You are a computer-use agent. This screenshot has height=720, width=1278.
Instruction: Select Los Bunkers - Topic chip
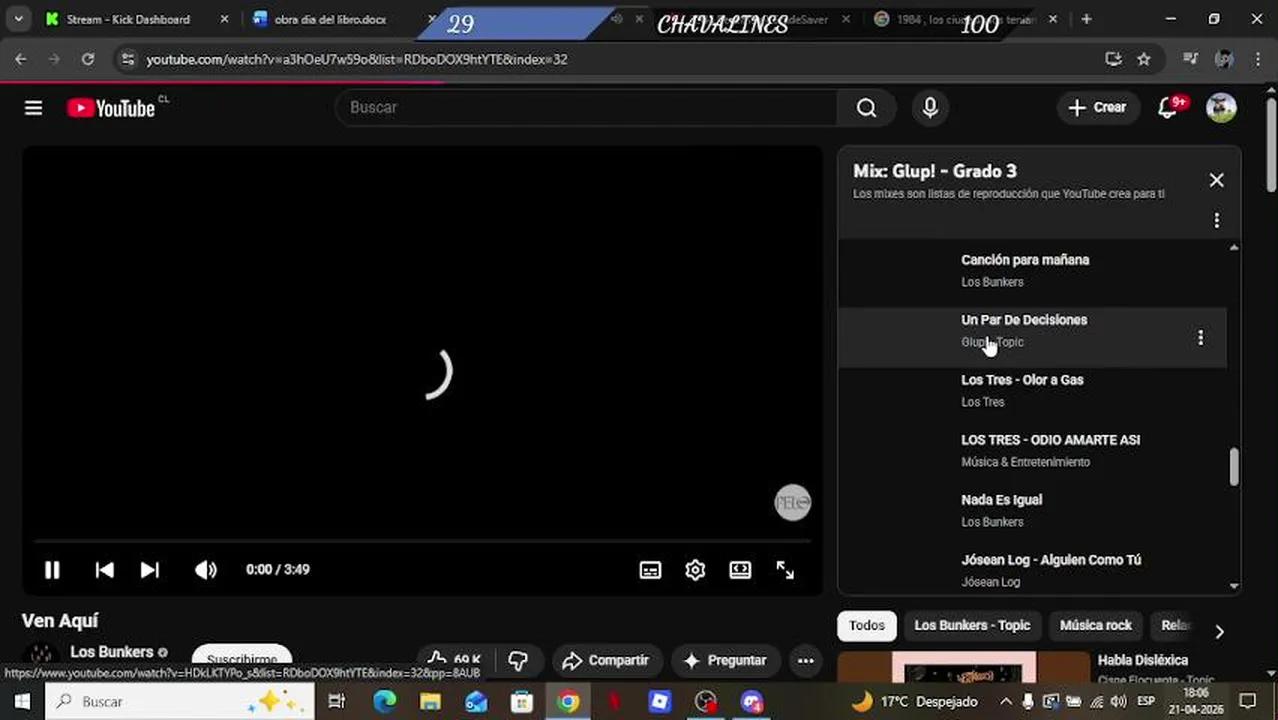[x=972, y=626]
